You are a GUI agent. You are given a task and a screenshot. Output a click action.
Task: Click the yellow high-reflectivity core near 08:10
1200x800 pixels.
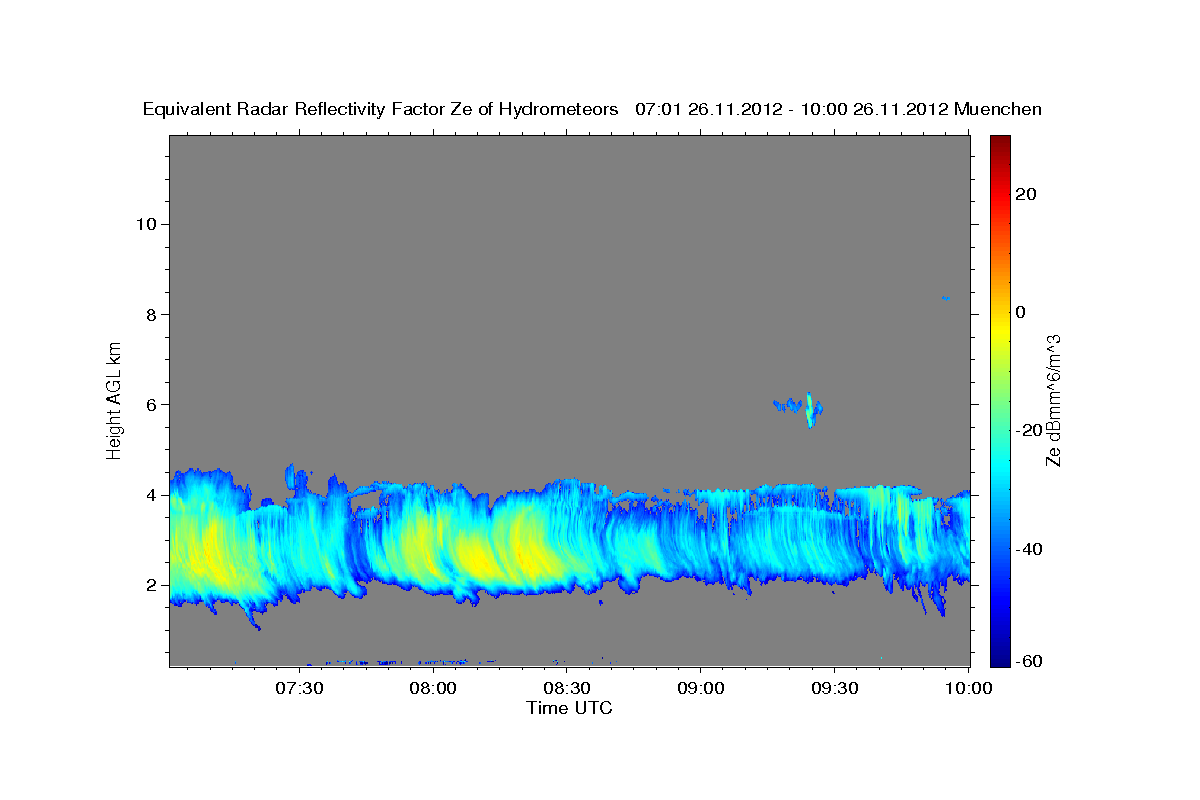pyautogui.click(x=478, y=560)
